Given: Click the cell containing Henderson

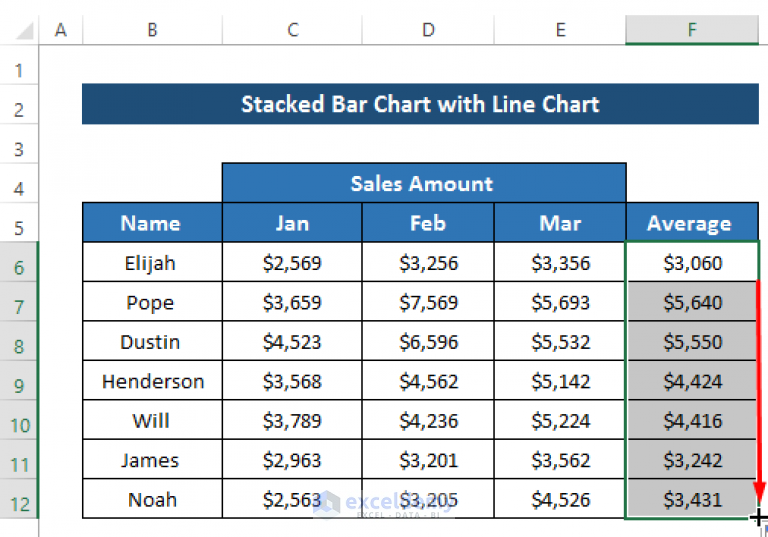Looking at the screenshot, I should point(152,381).
